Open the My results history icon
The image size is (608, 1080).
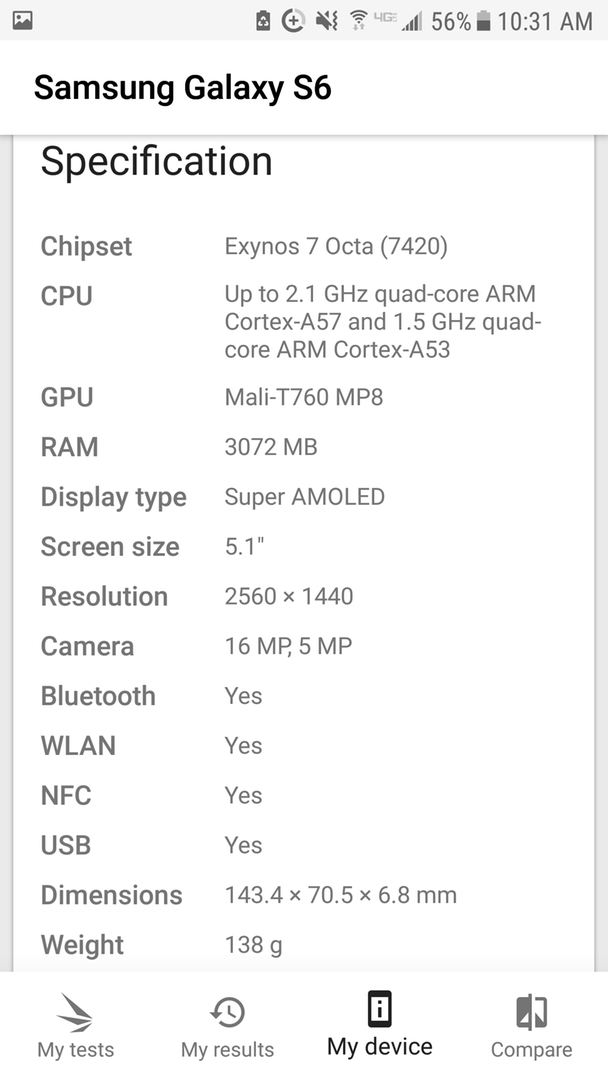227,1012
